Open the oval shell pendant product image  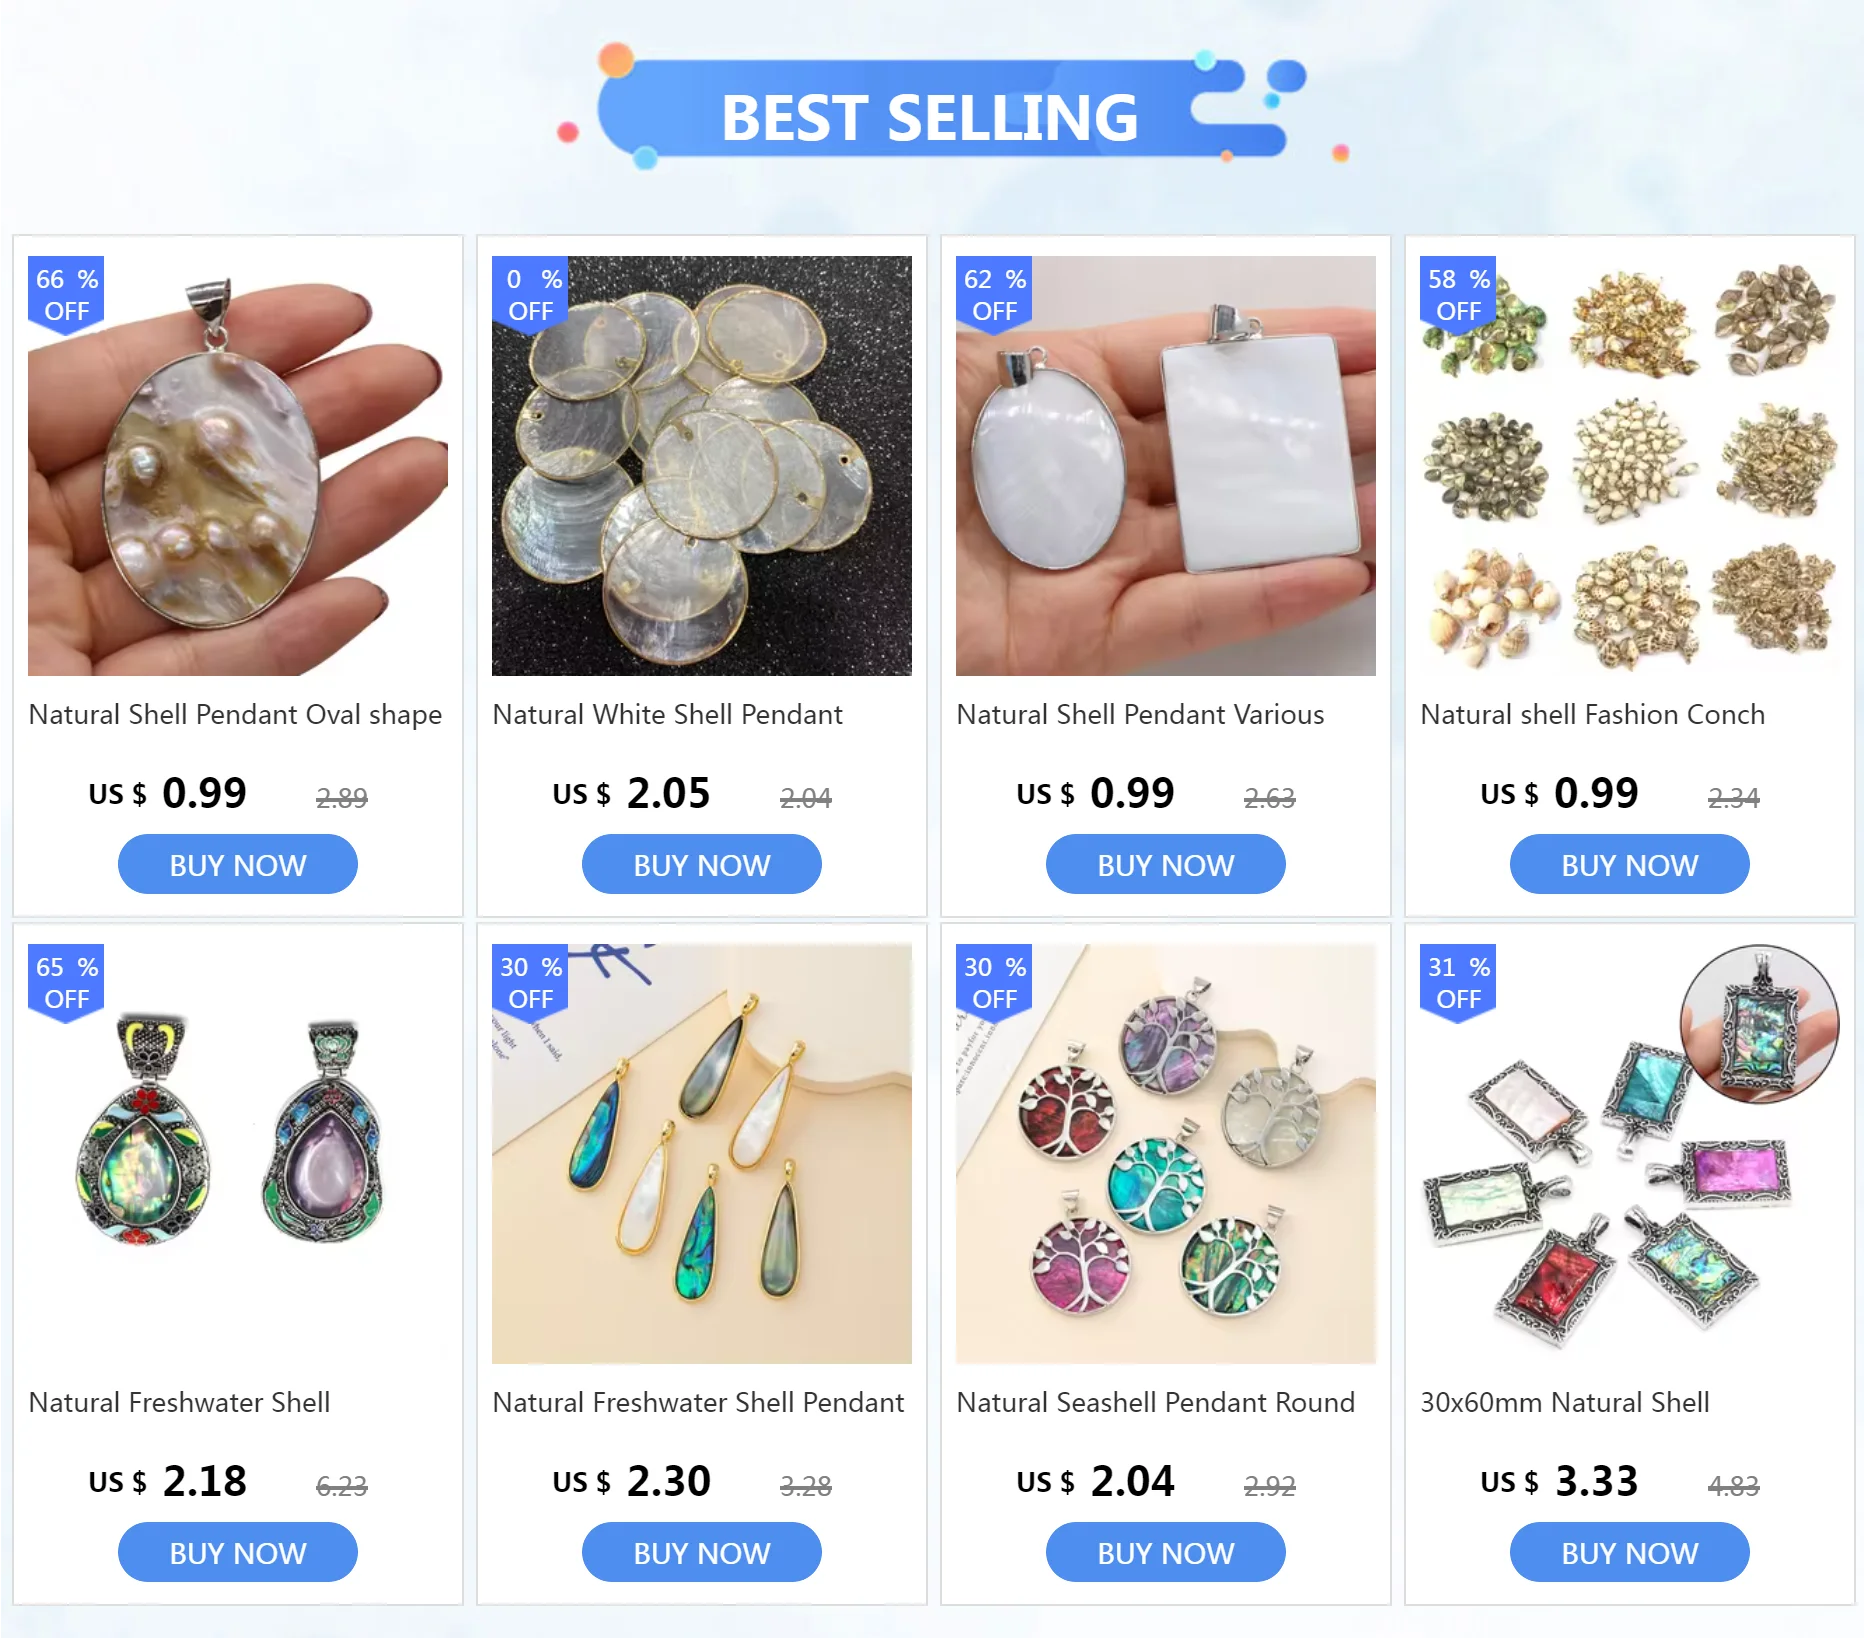click(238, 466)
